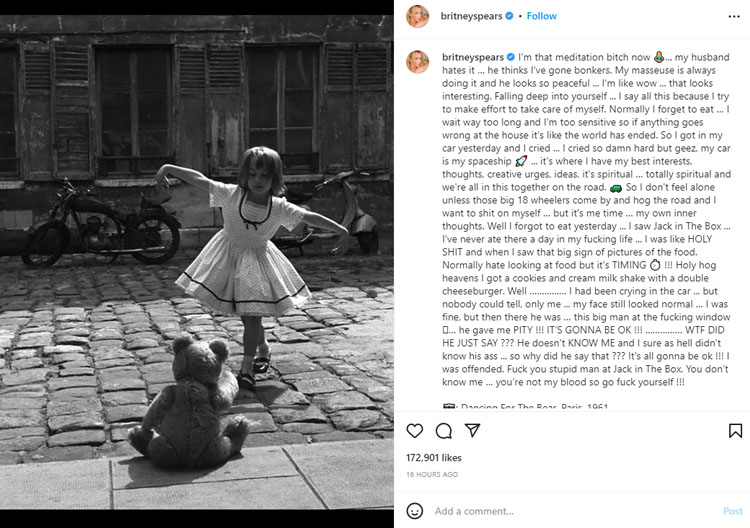Screen dimensions: 750x528
Task: Click the teddy bear in the photo
Action: tap(190, 400)
